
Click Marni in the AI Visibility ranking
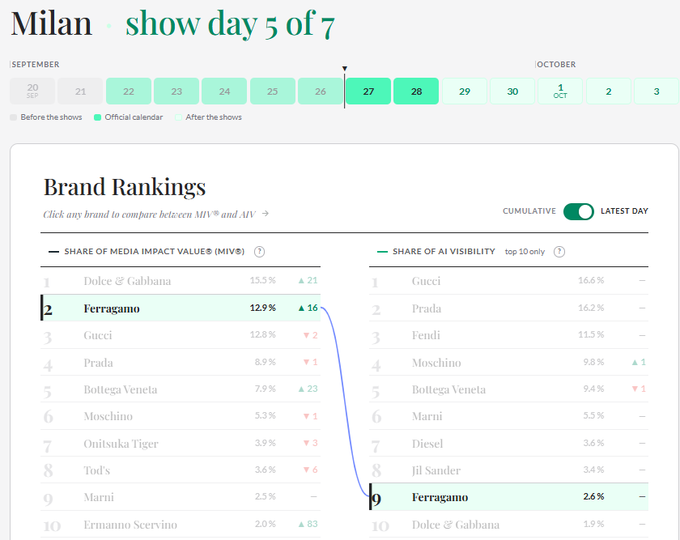(509, 416)
